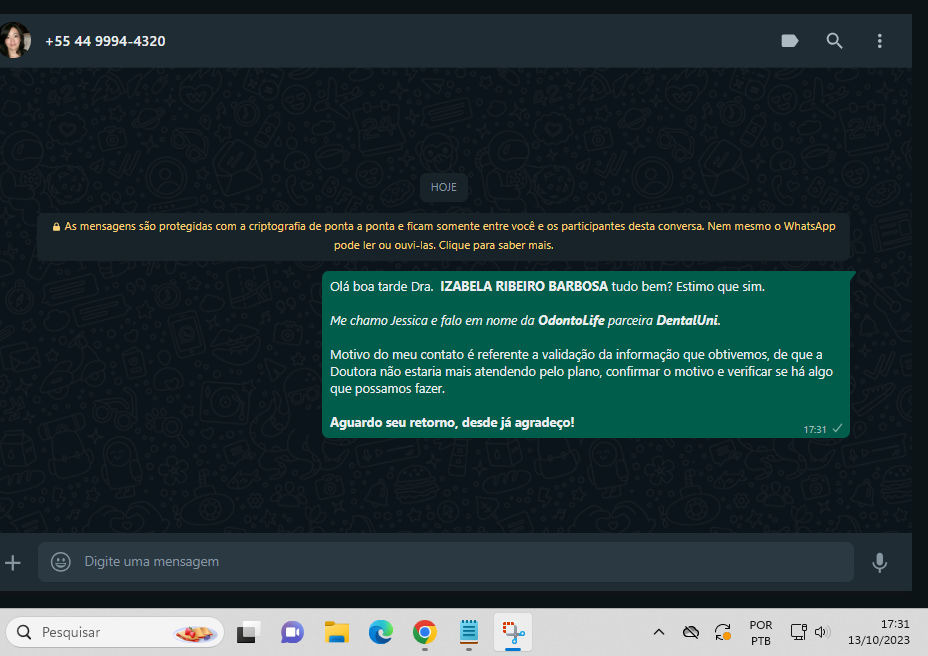928x656 pixels.
Task: Click the HOJE date badge
Action: (x=444, y=187)
